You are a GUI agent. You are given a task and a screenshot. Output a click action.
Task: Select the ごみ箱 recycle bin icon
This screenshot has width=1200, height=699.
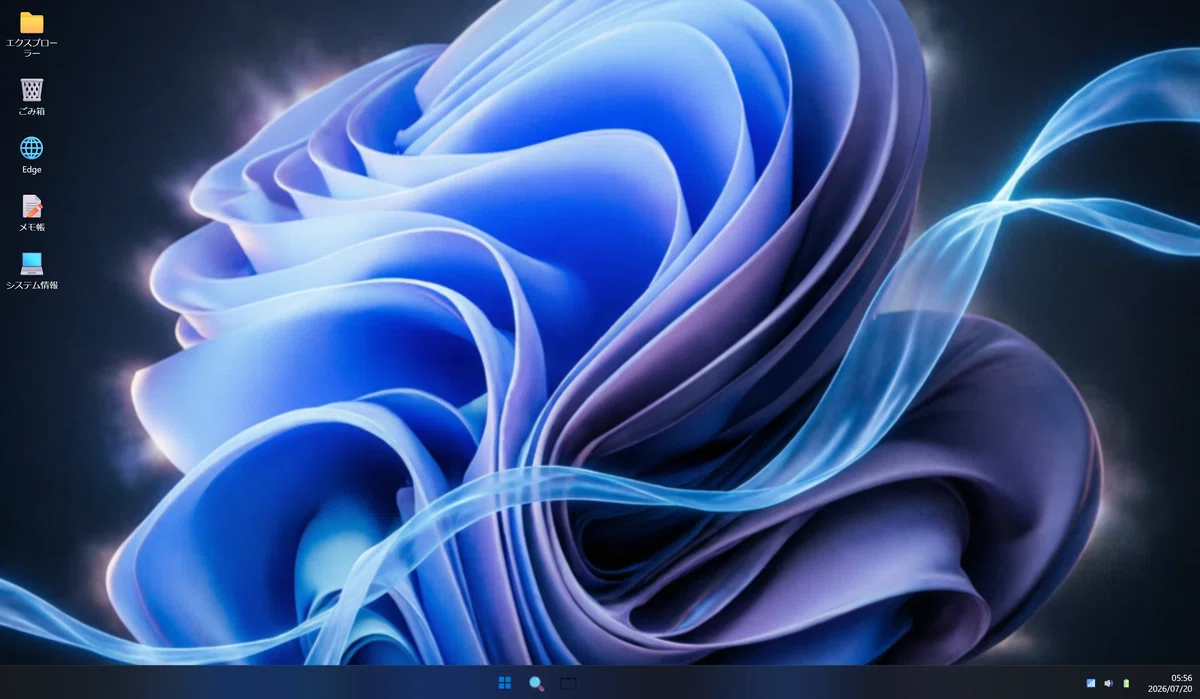tap(32, 90)
